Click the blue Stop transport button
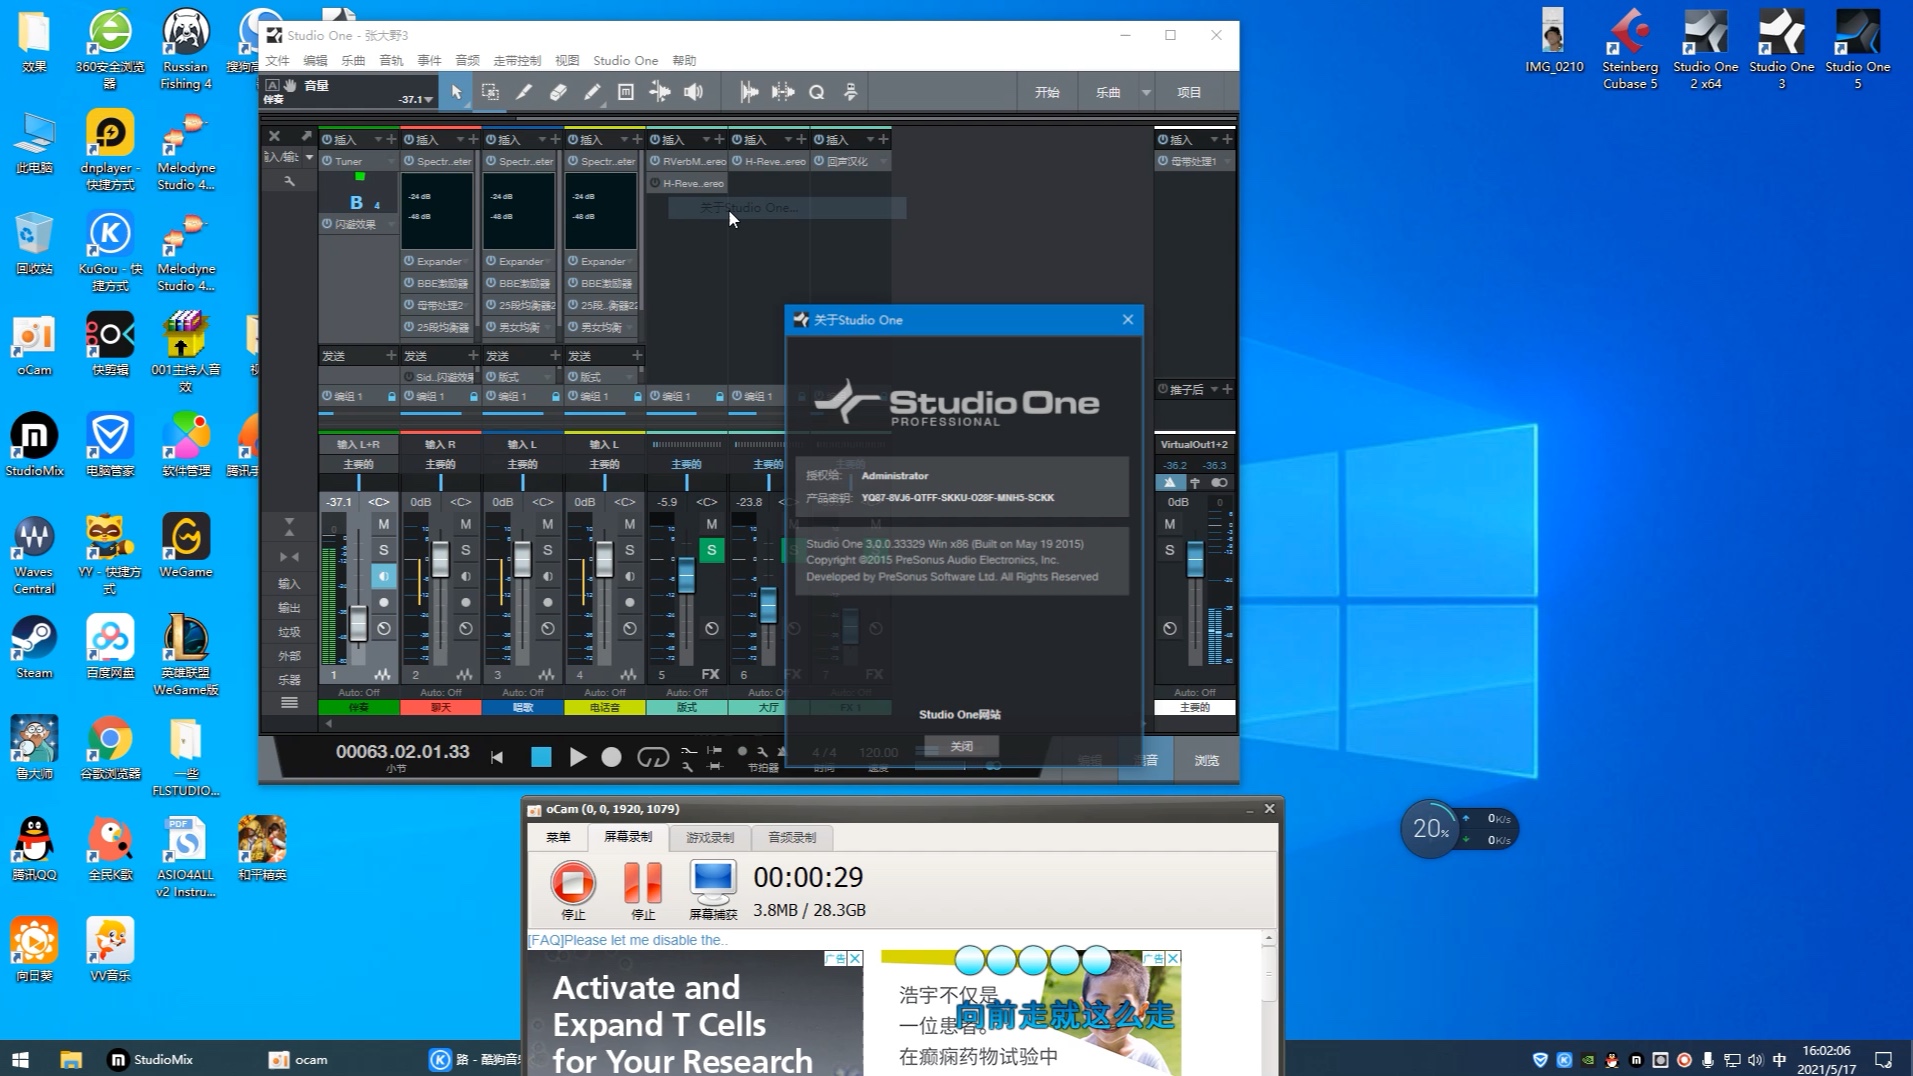Viewport: 1913px width, 1076px height. point(541,757)
